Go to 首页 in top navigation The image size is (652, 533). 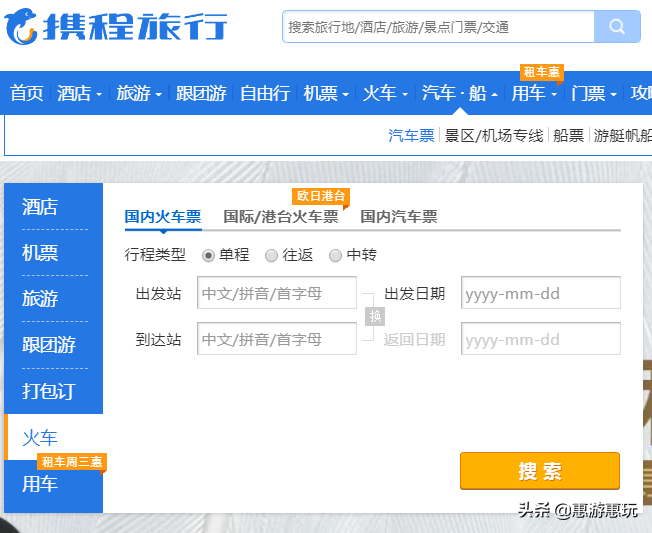(27, 93)
